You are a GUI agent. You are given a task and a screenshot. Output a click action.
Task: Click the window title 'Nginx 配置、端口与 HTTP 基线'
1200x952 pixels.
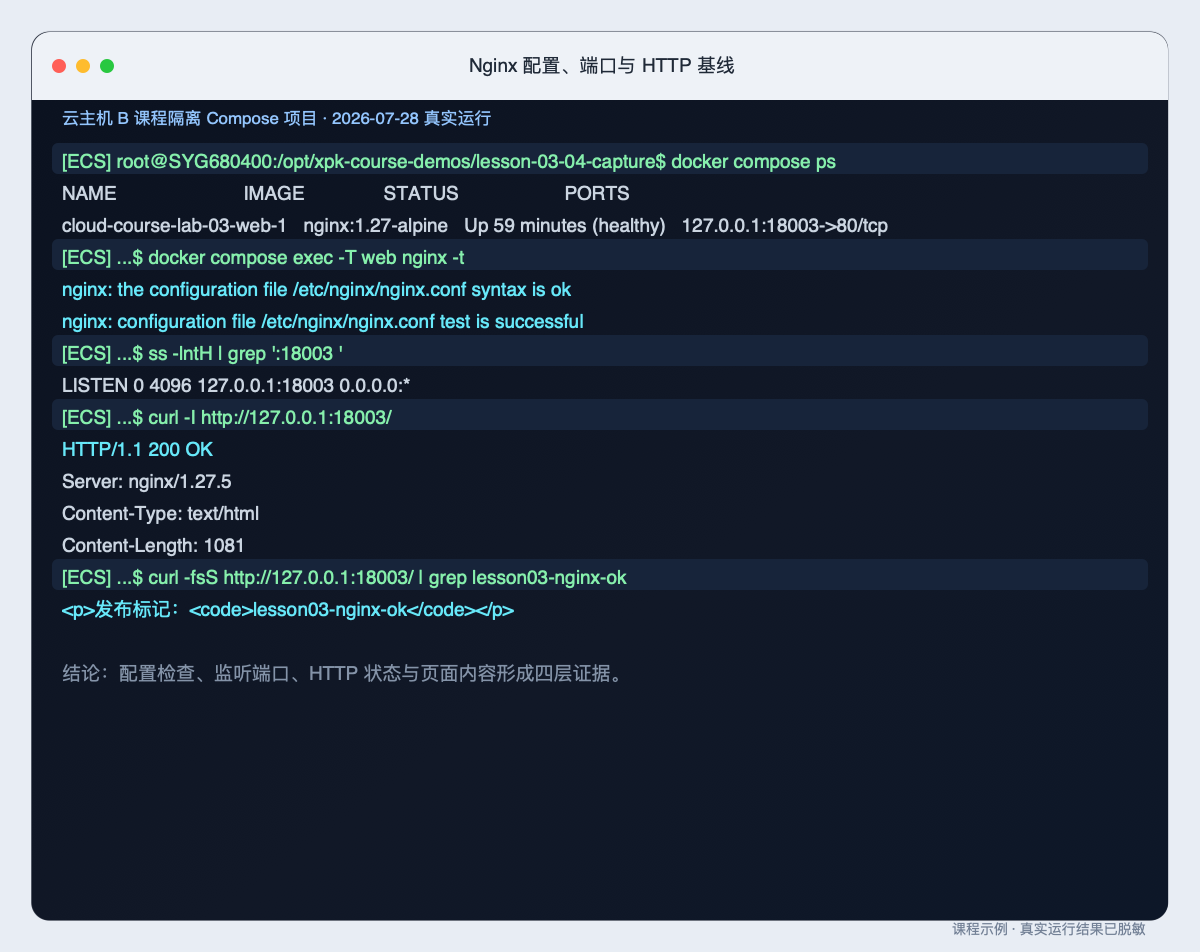(602, 66)
